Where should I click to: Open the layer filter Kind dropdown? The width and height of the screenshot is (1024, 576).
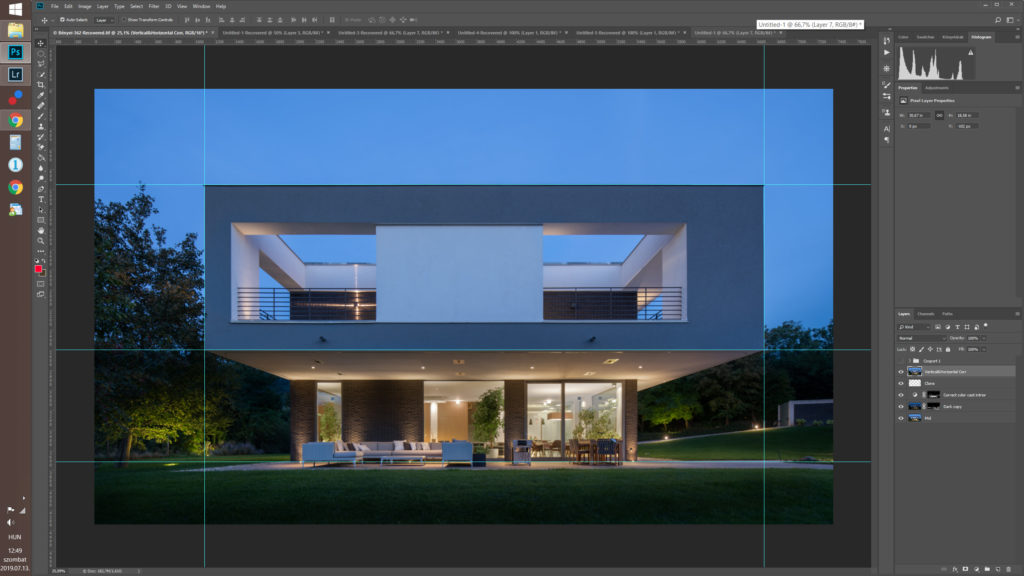914,327
